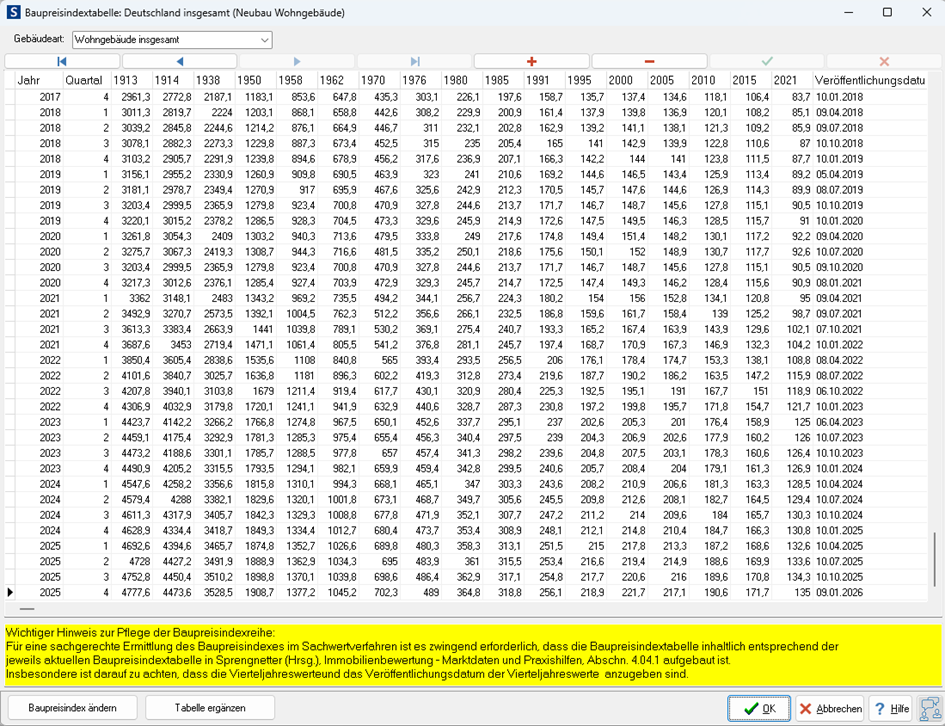Click horizontal scrollbar thumb below table
Viewport: 945px width, 726px height.
point(27,608)
